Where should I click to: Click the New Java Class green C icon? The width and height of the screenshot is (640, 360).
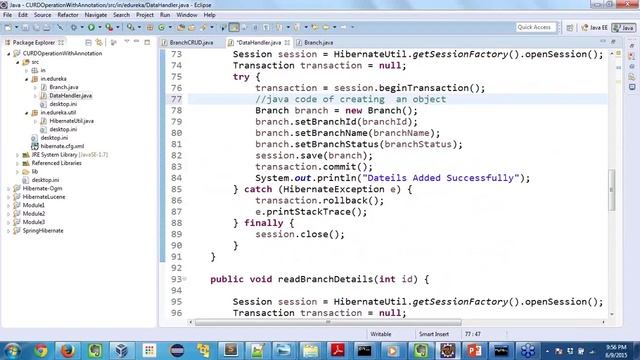[162, 27]
